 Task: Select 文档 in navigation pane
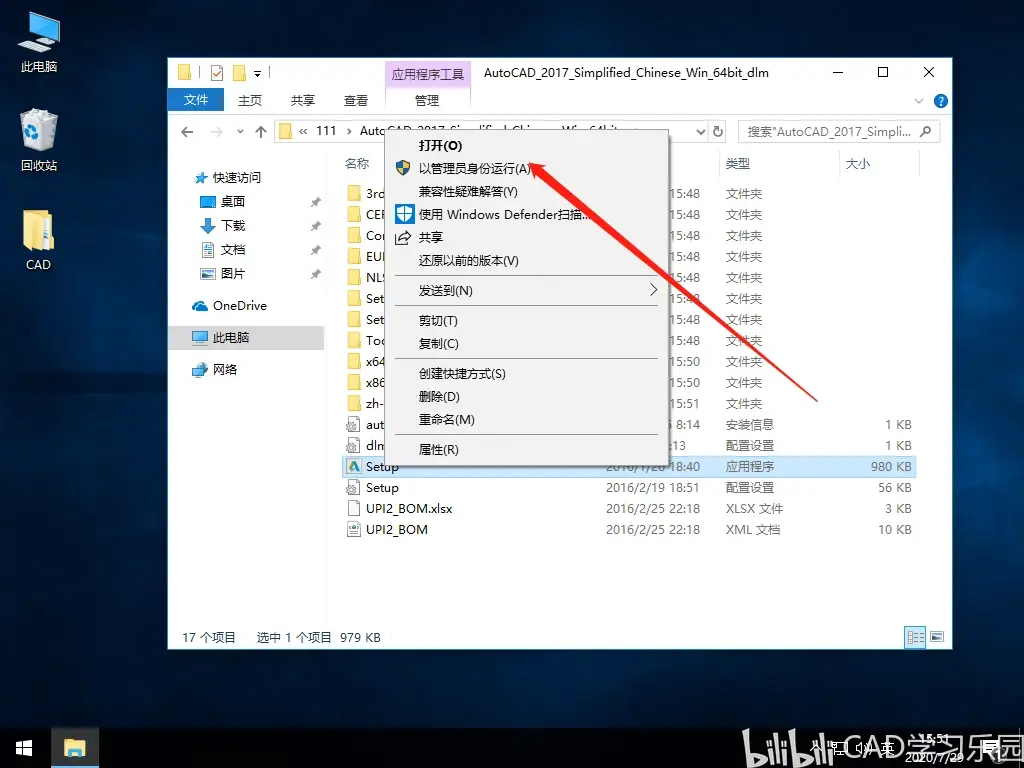(223, 250)
